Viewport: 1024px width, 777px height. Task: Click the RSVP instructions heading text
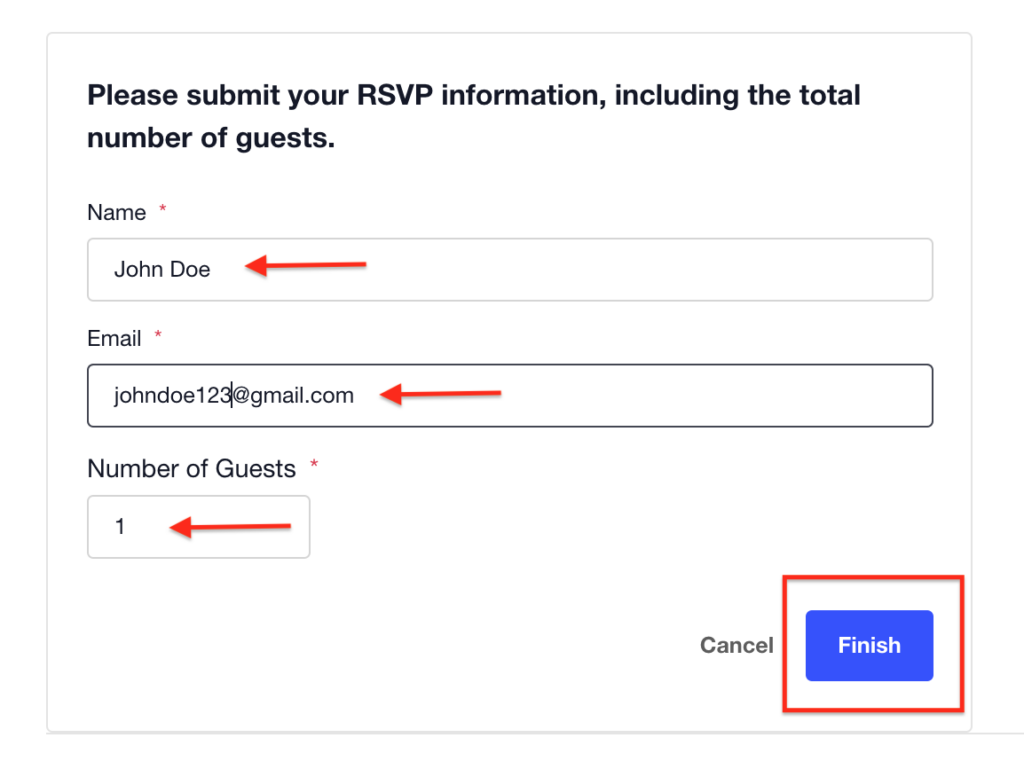coord(473,116)
